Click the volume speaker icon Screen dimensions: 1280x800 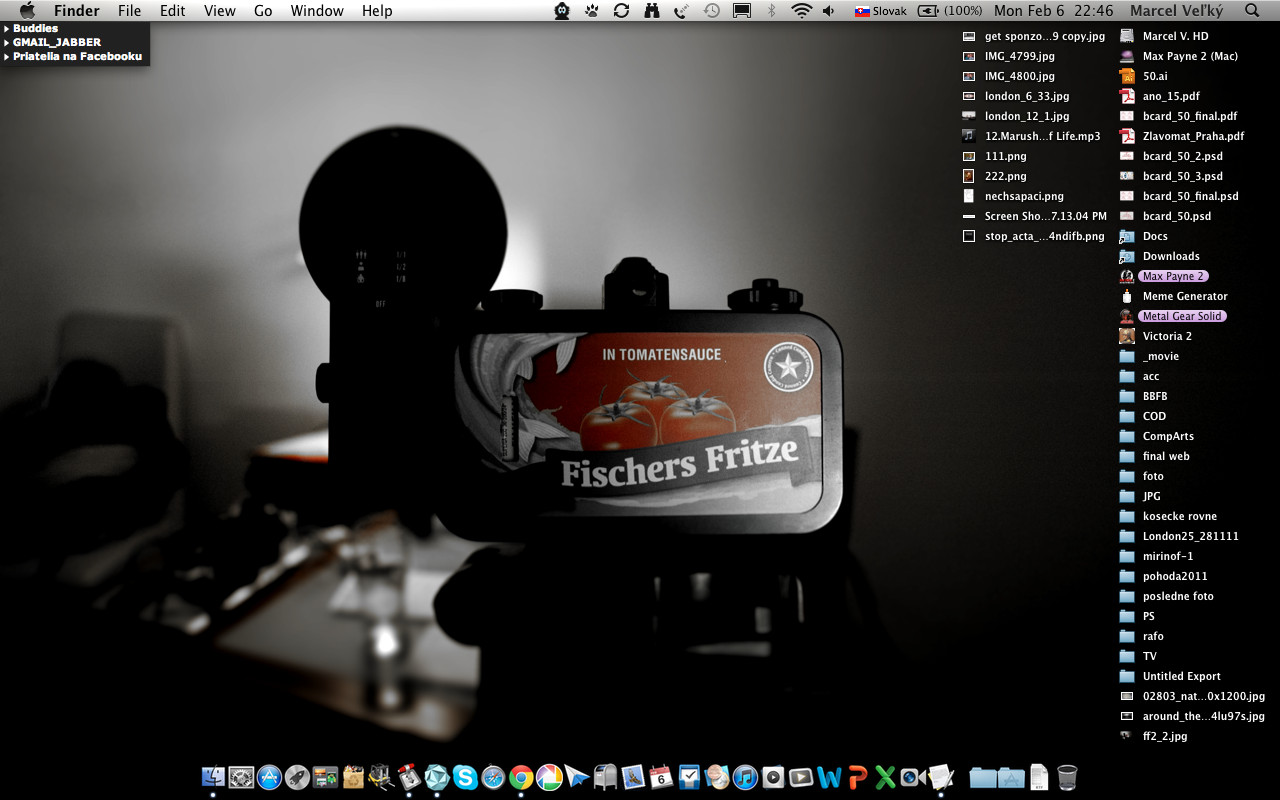click(829, 11)
